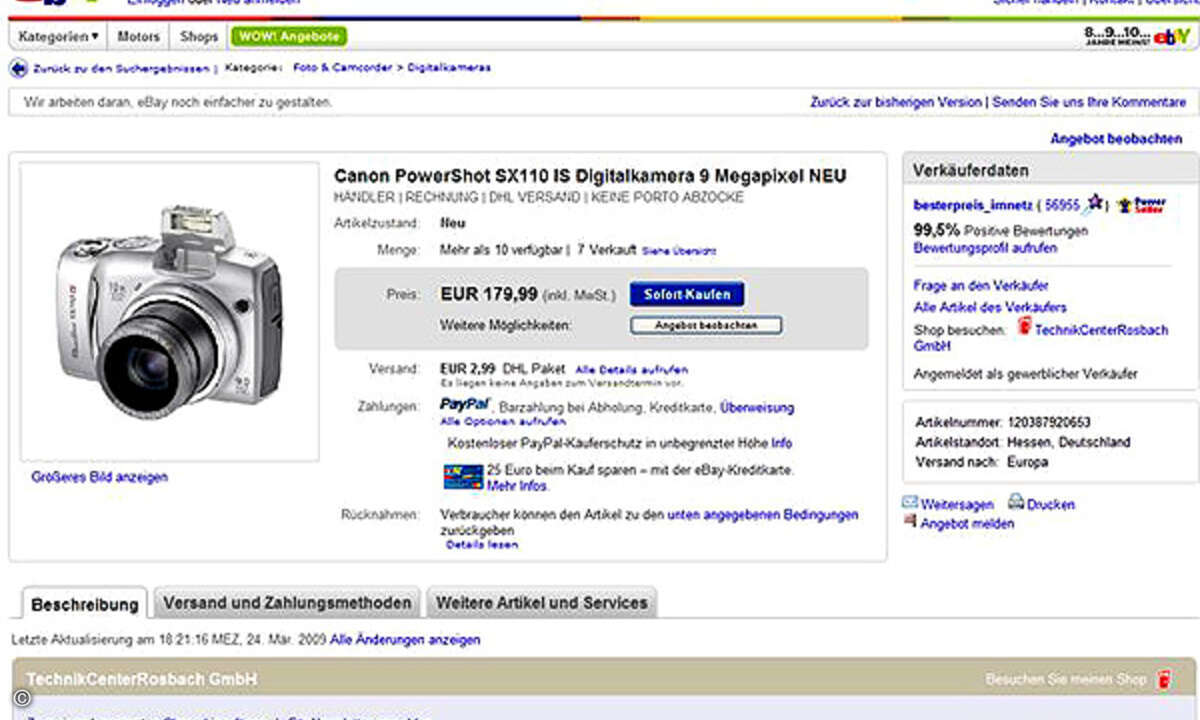Click the Canon PowerShot SX110 IS title
Image resolution: width=1200 pixels, height=720 pixels.
click(590, 176)
